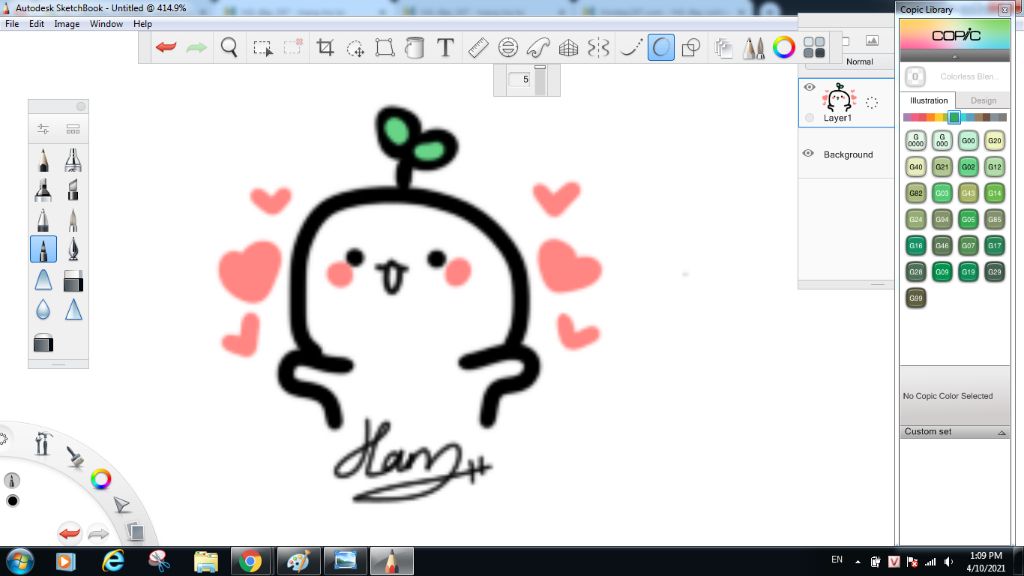
Task: Select the Hard Eraser brush
Action: click(x=73, y=281)
